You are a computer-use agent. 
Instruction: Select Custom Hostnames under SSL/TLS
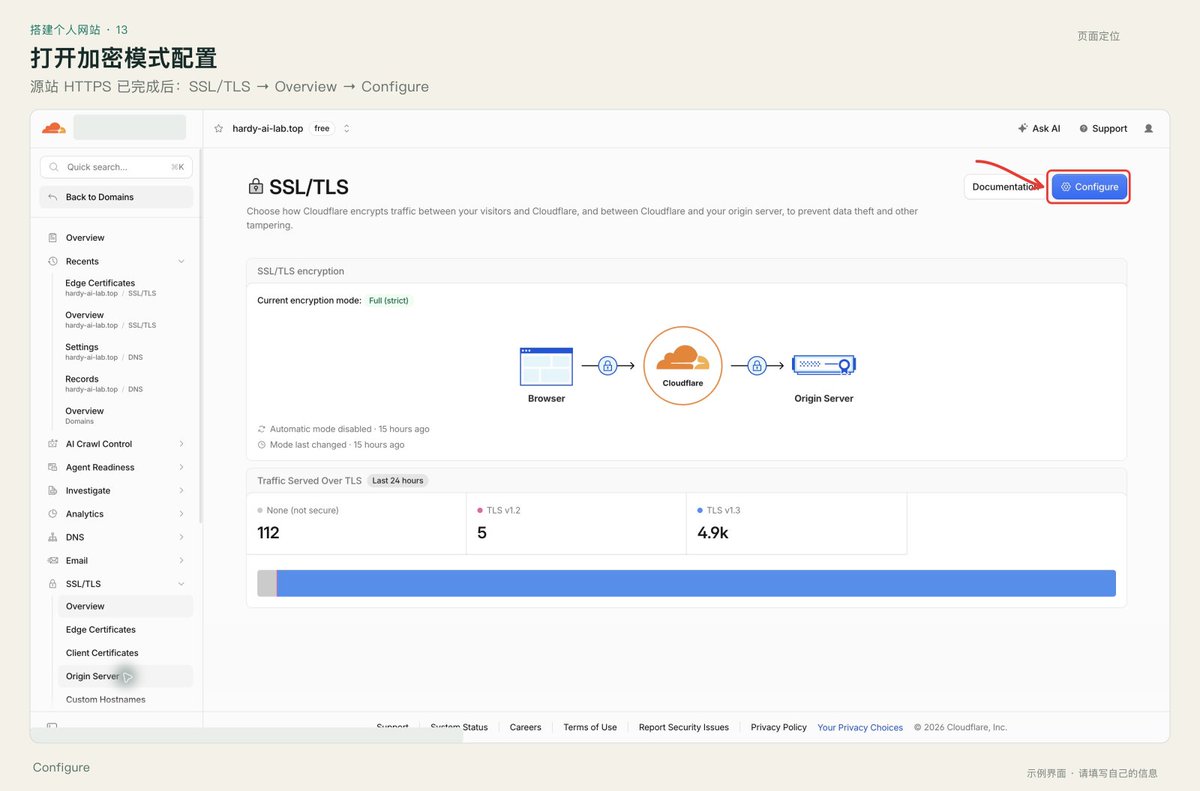[x=125, y=700]
